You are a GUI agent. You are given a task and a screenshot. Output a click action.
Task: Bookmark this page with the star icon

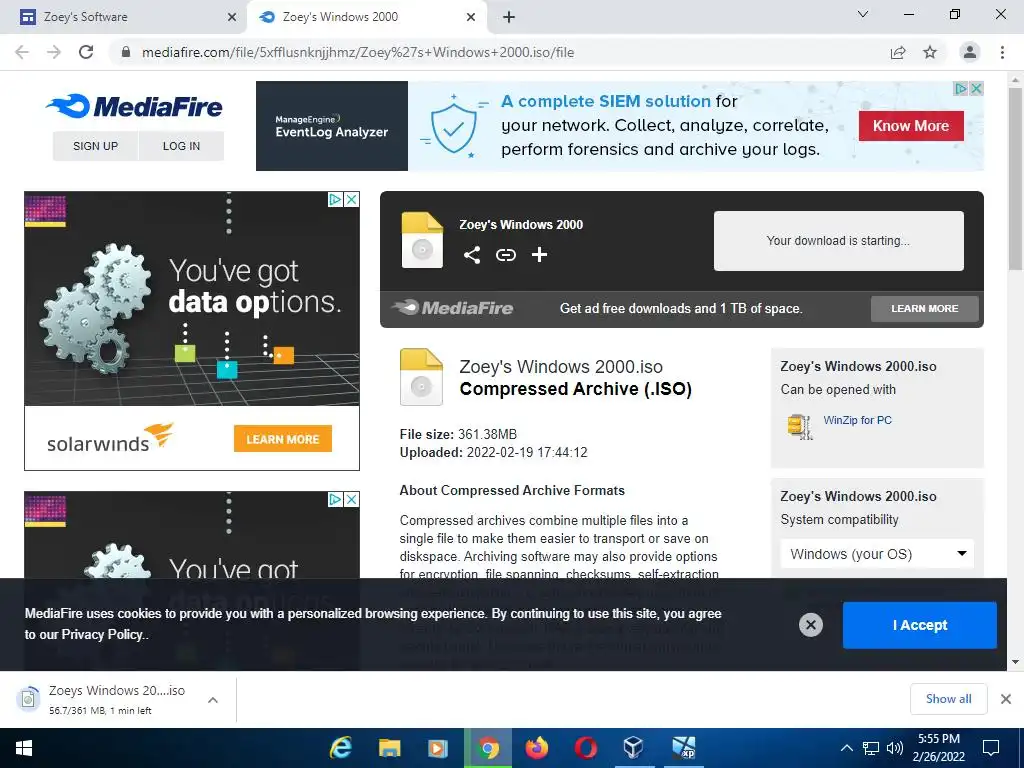(x=930, y=52)
